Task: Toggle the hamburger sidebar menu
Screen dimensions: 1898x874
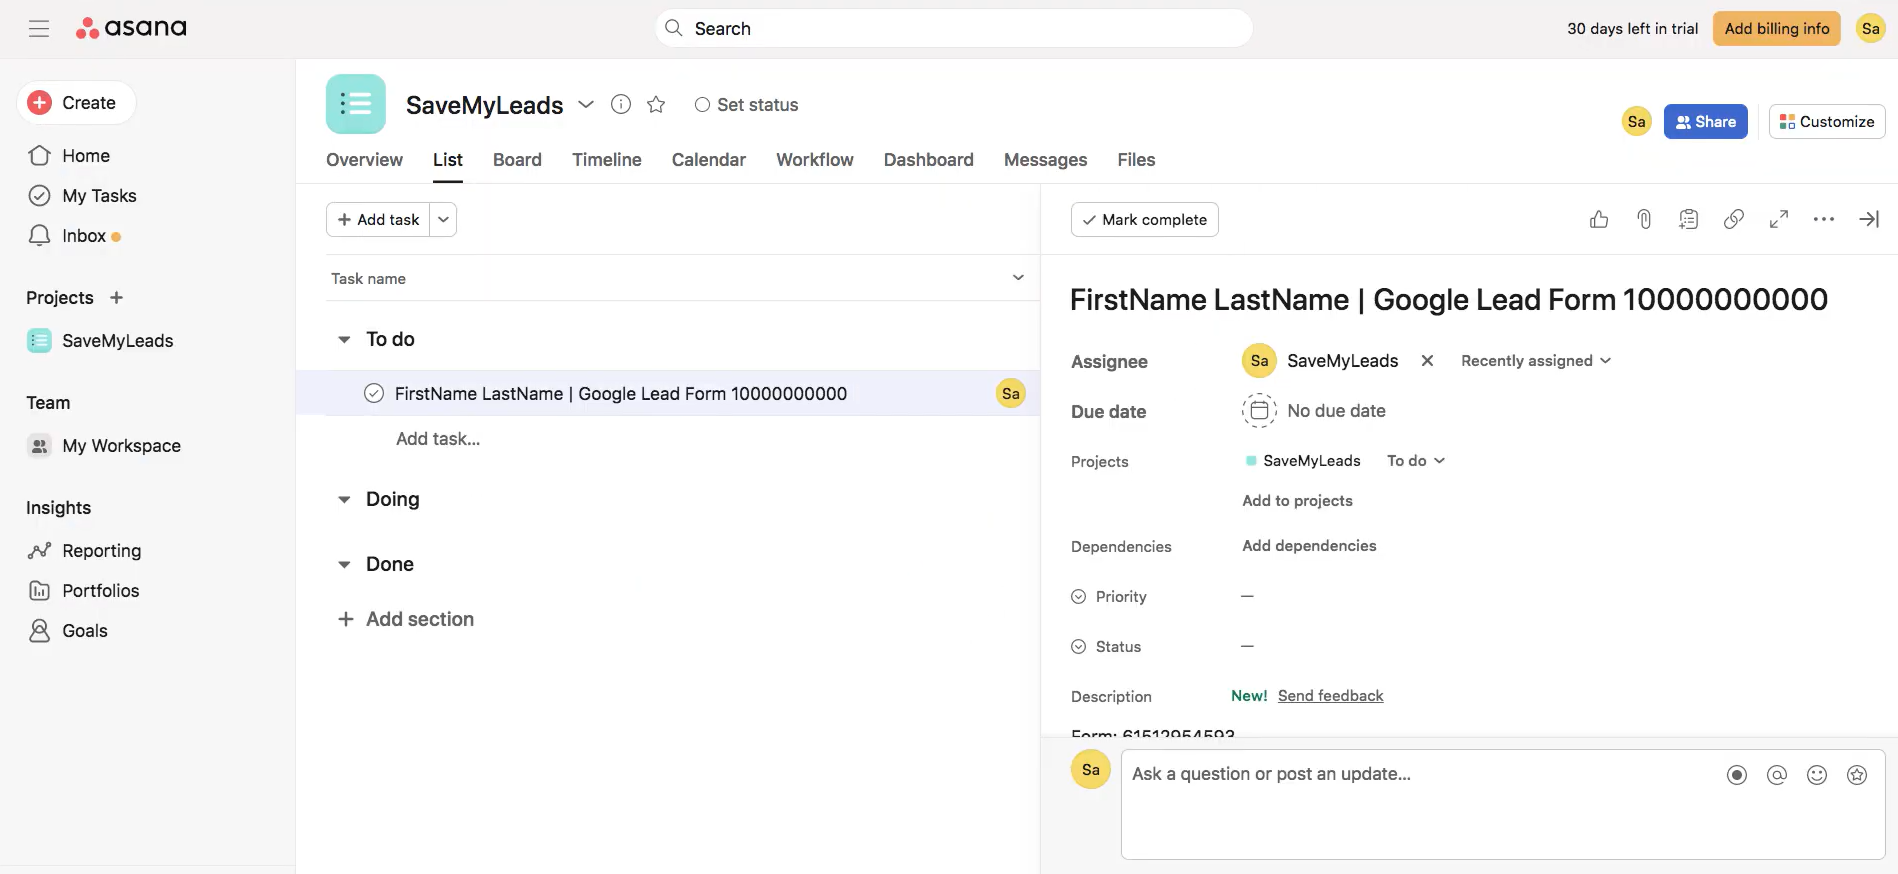Action: pos(39,29)
